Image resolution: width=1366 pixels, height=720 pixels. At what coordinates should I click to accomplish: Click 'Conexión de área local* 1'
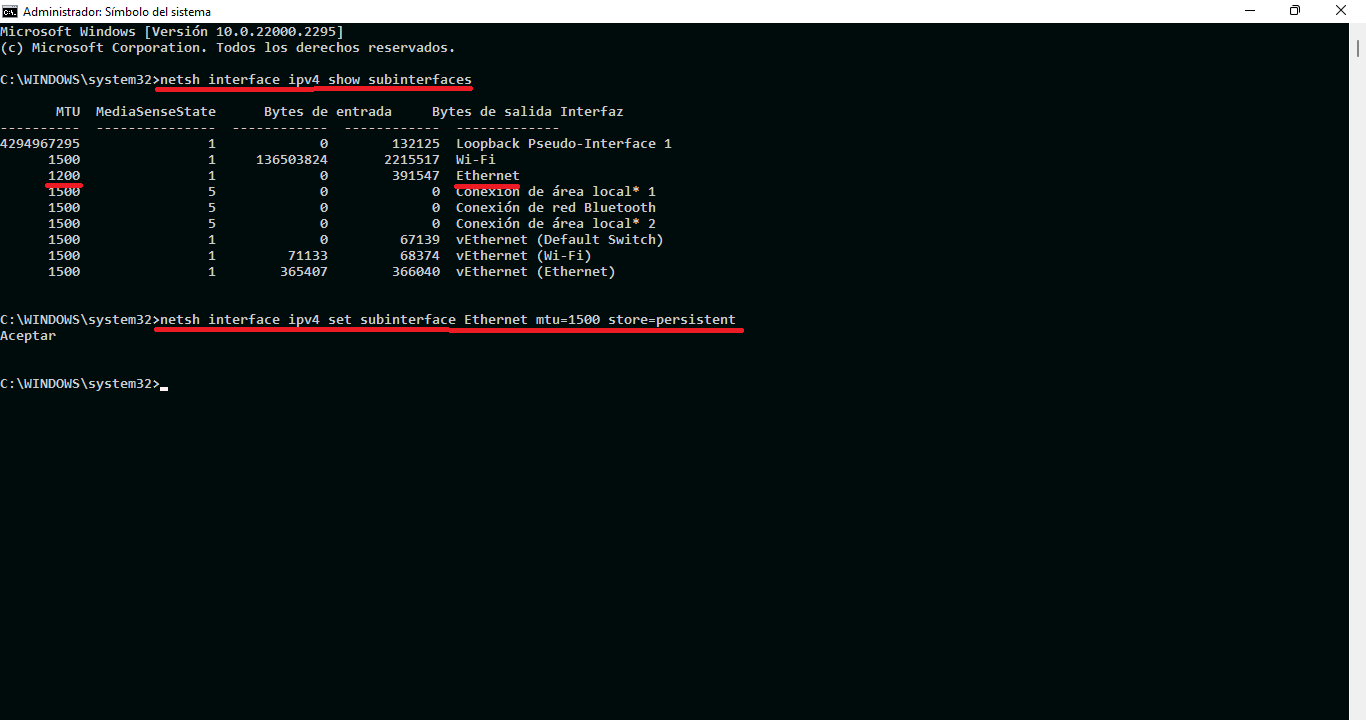pyautogui.click(x=556, y=191)
